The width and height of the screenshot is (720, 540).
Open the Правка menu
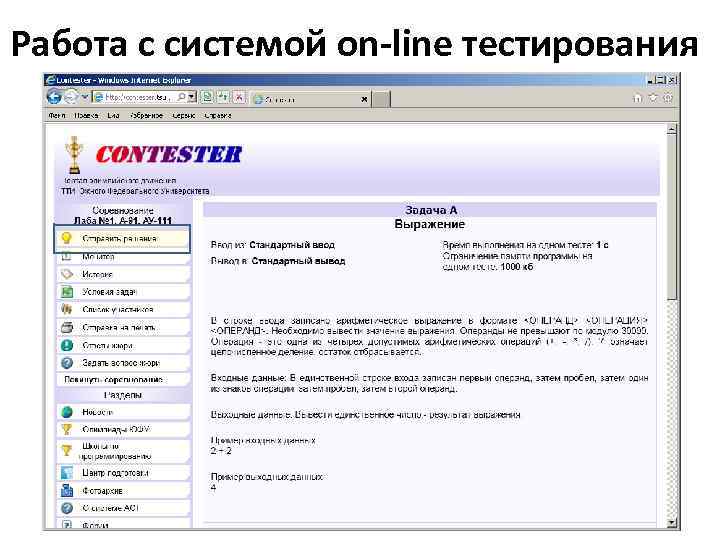coord(86,116)
